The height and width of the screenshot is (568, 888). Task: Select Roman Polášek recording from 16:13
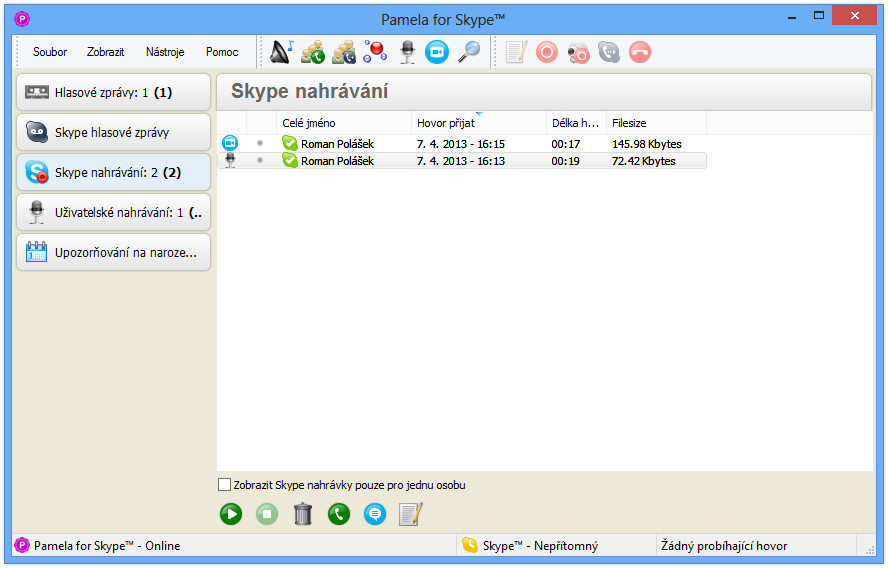coord(462,161)
